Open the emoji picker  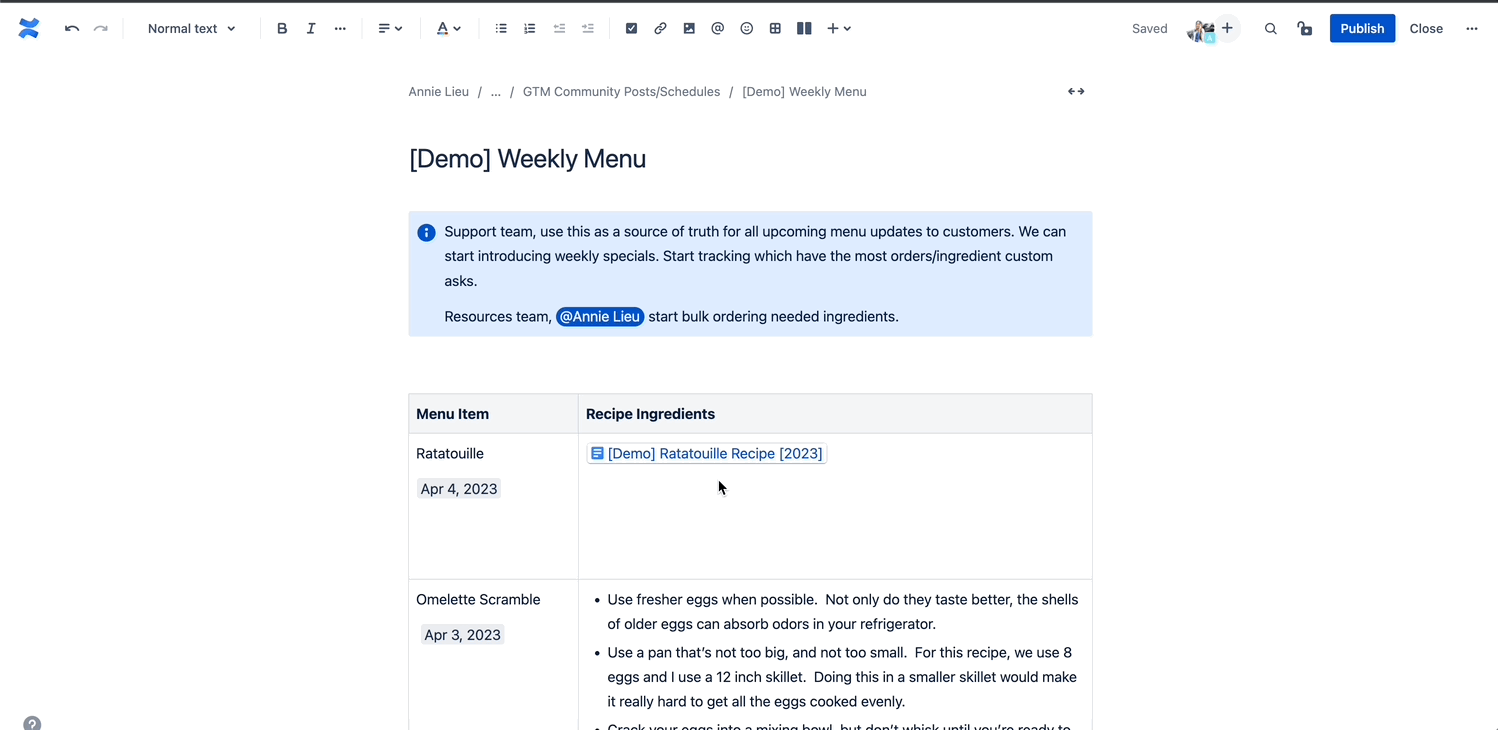746,29
